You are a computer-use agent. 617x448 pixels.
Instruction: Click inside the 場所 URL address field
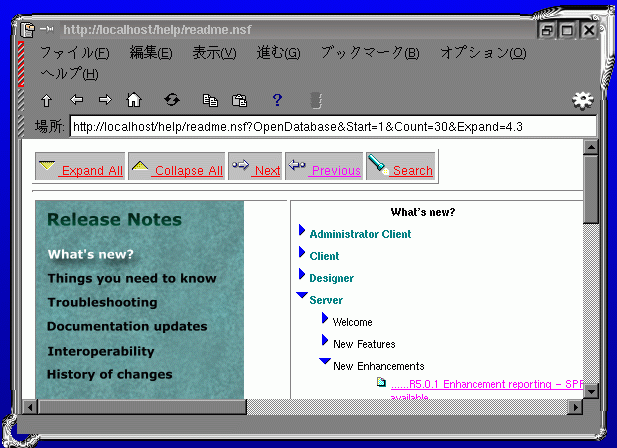click(332, 127)
